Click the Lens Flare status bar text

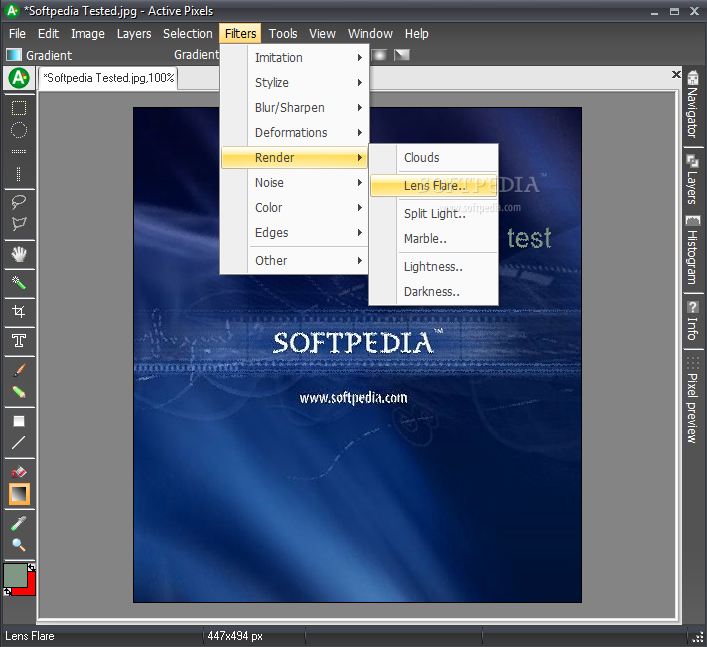(x=30, y=636)
